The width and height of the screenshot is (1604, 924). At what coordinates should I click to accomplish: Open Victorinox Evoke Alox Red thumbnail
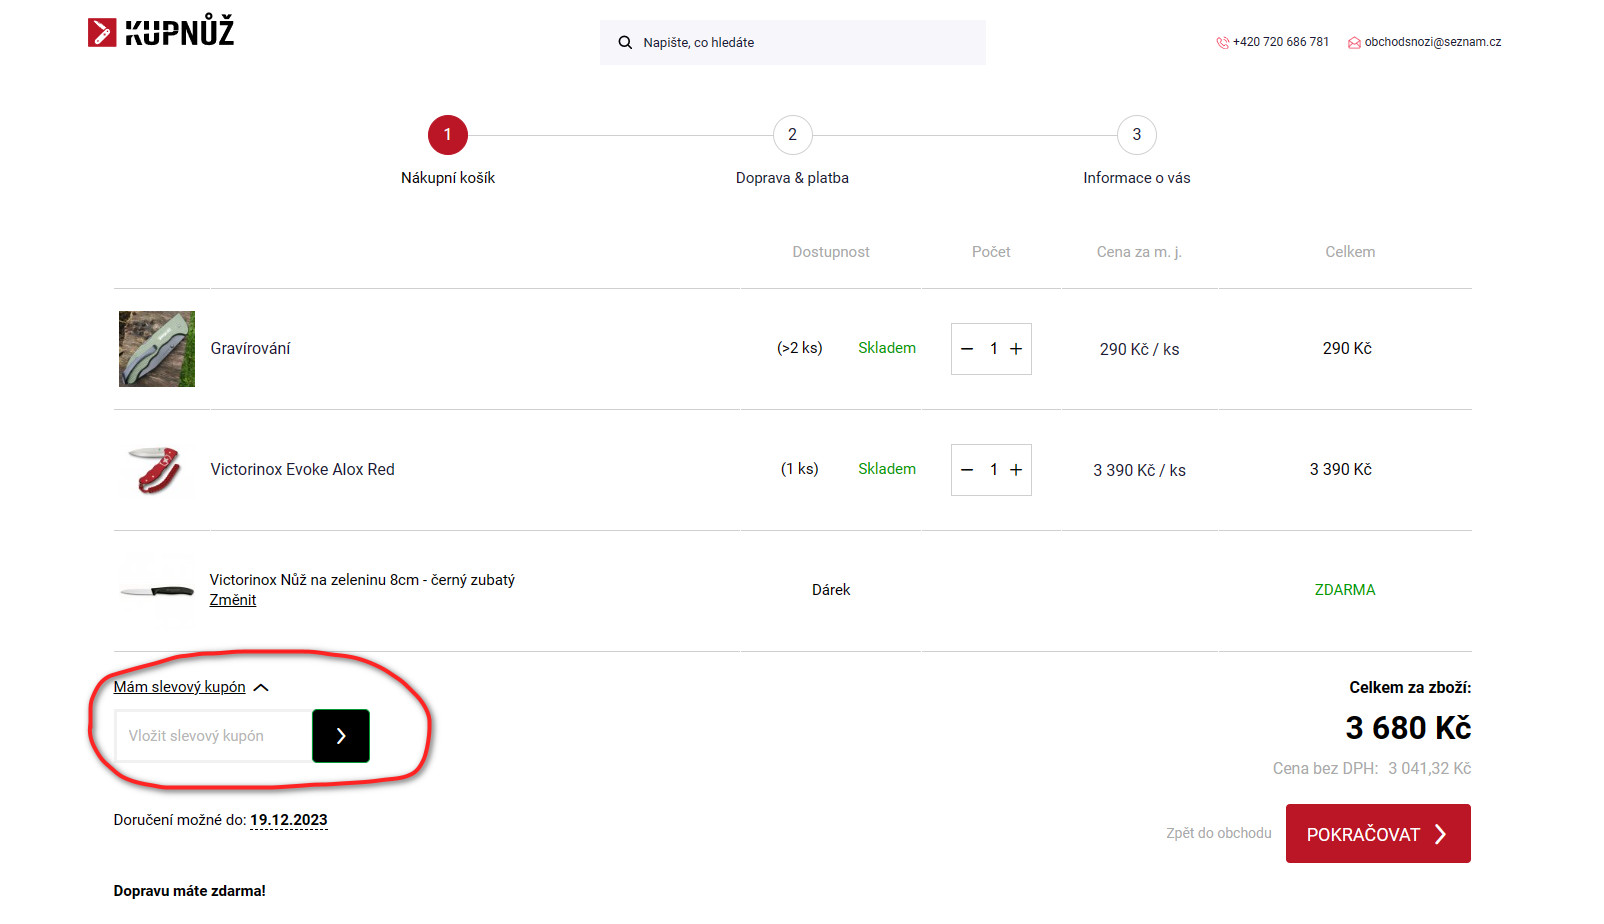(157, 470)
